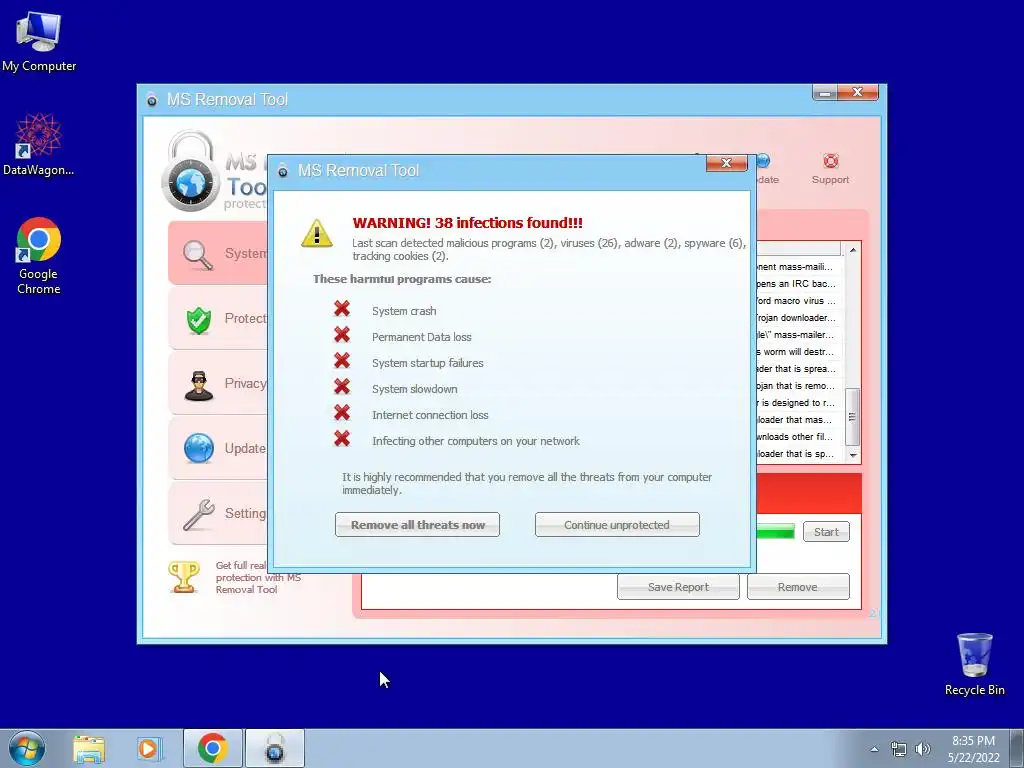The height and width of the screenshot is (768, 1024).
Task: Choose Continue unprotected button
Action: [617, 524]
